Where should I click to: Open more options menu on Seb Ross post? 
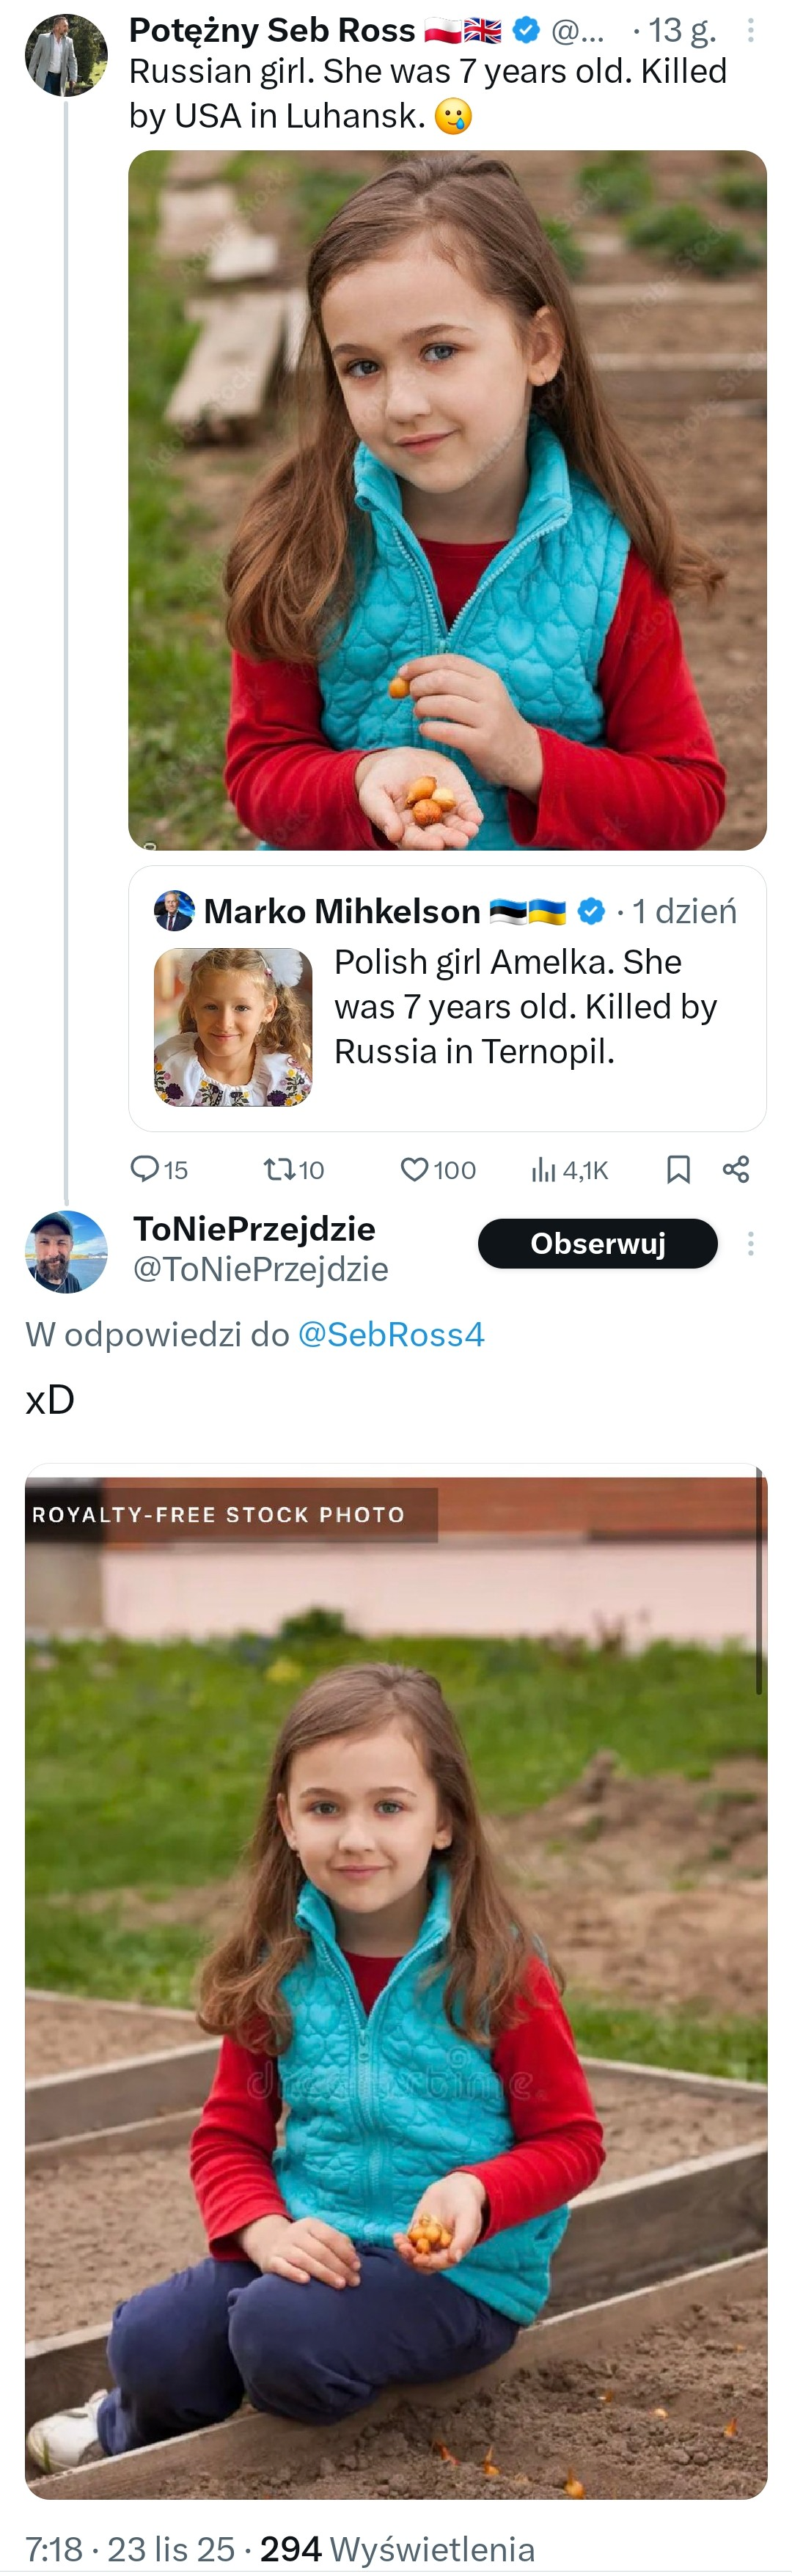750,31
